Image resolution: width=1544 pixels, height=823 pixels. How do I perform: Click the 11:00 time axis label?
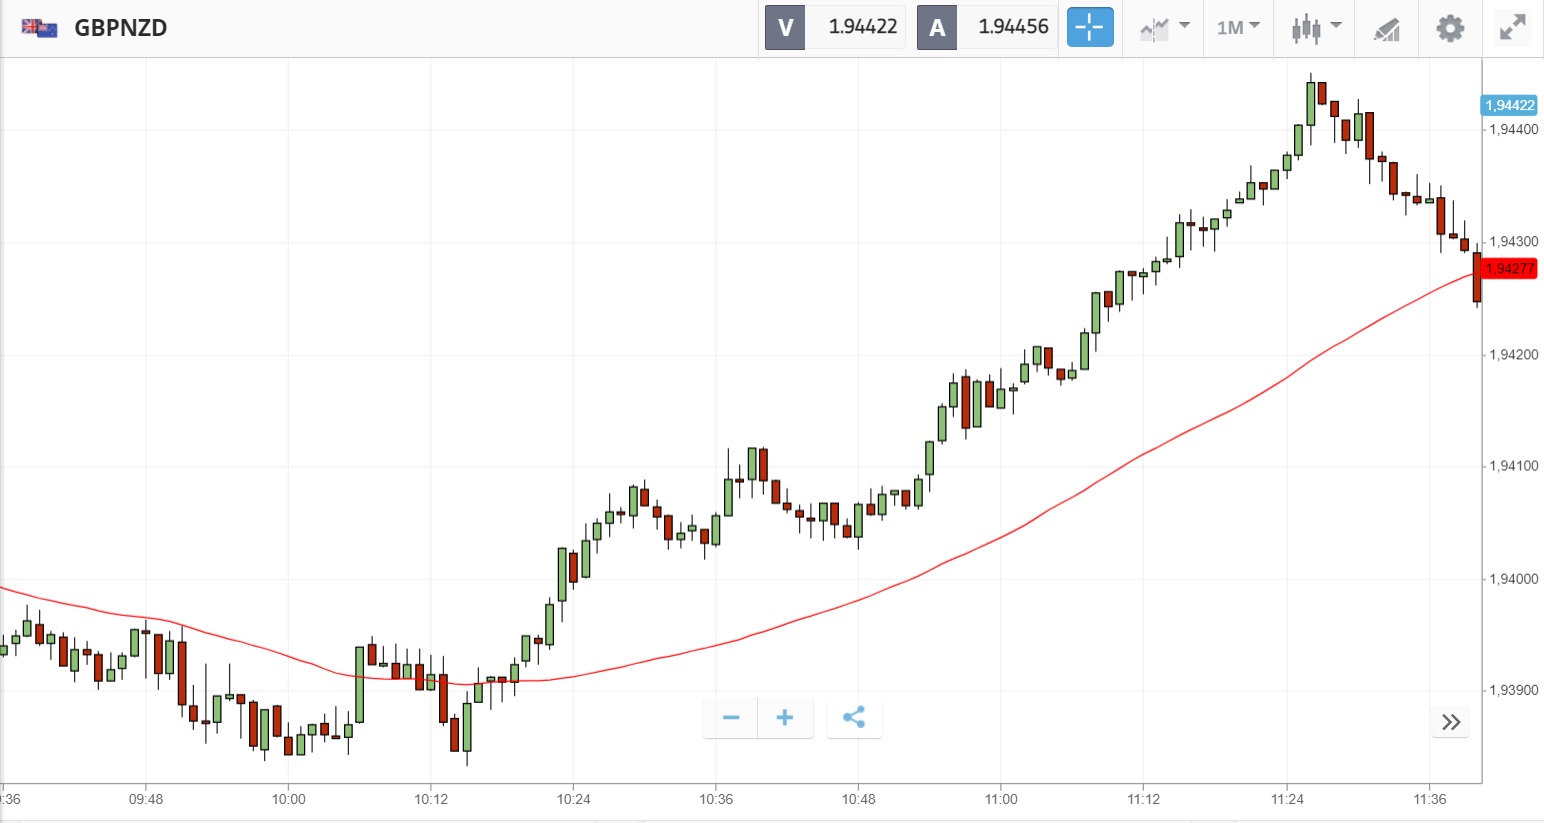pos(1001,799)
